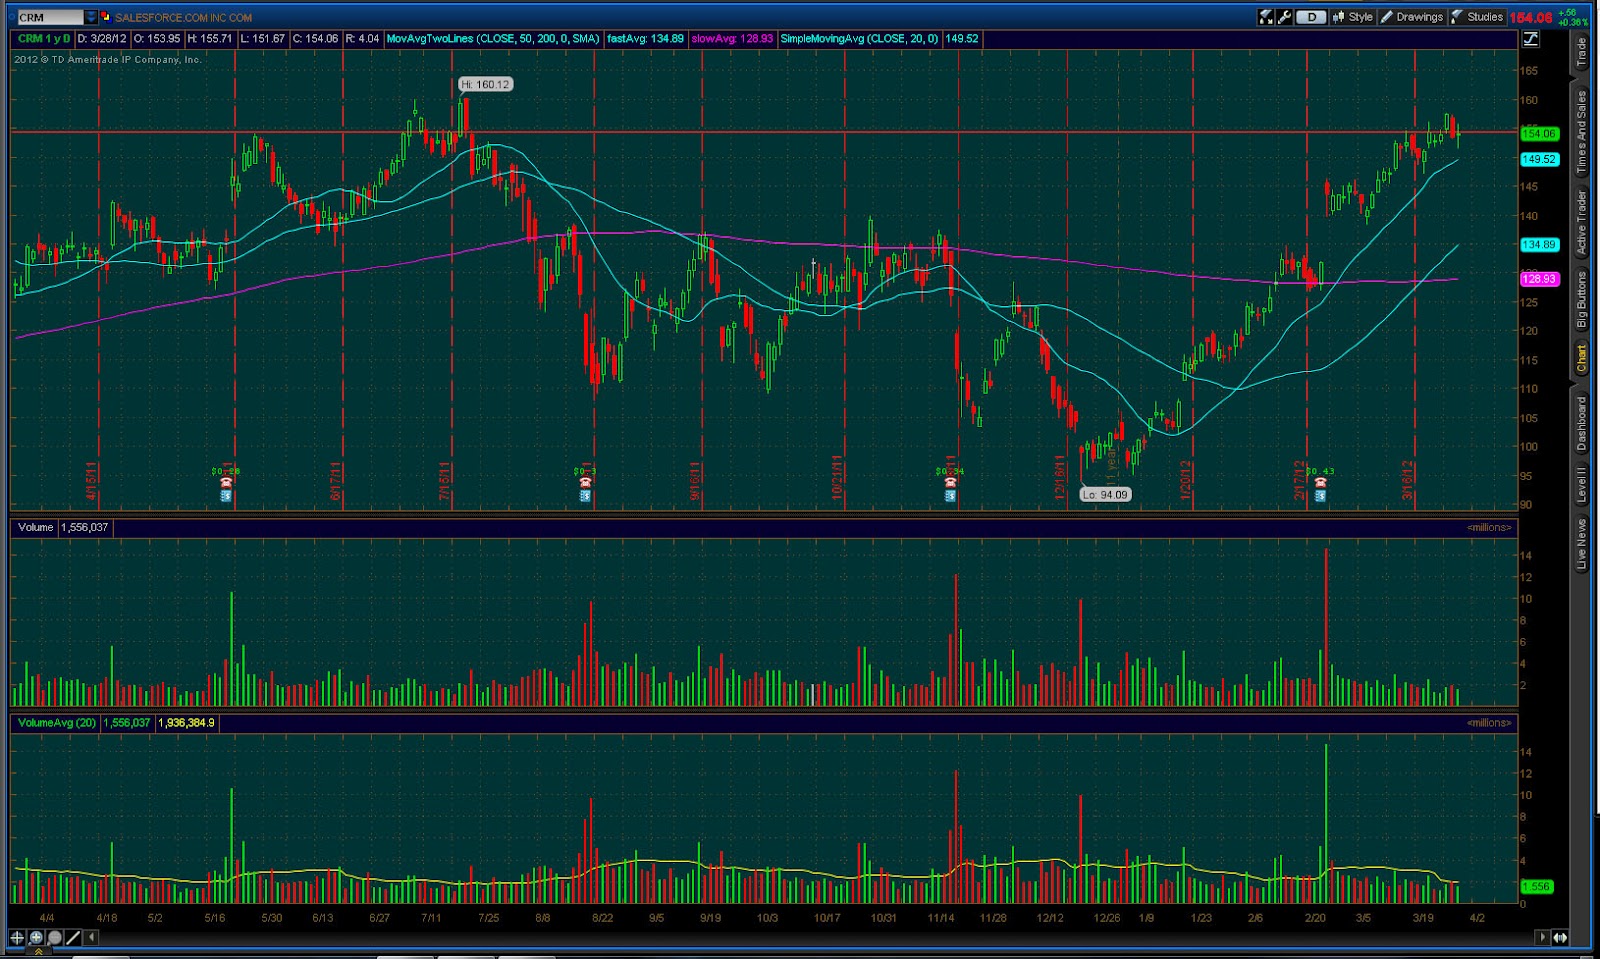Click the 154.06 last price axis label
Viewport: 1600px width, 959px height.
[x=1539, y=133]
